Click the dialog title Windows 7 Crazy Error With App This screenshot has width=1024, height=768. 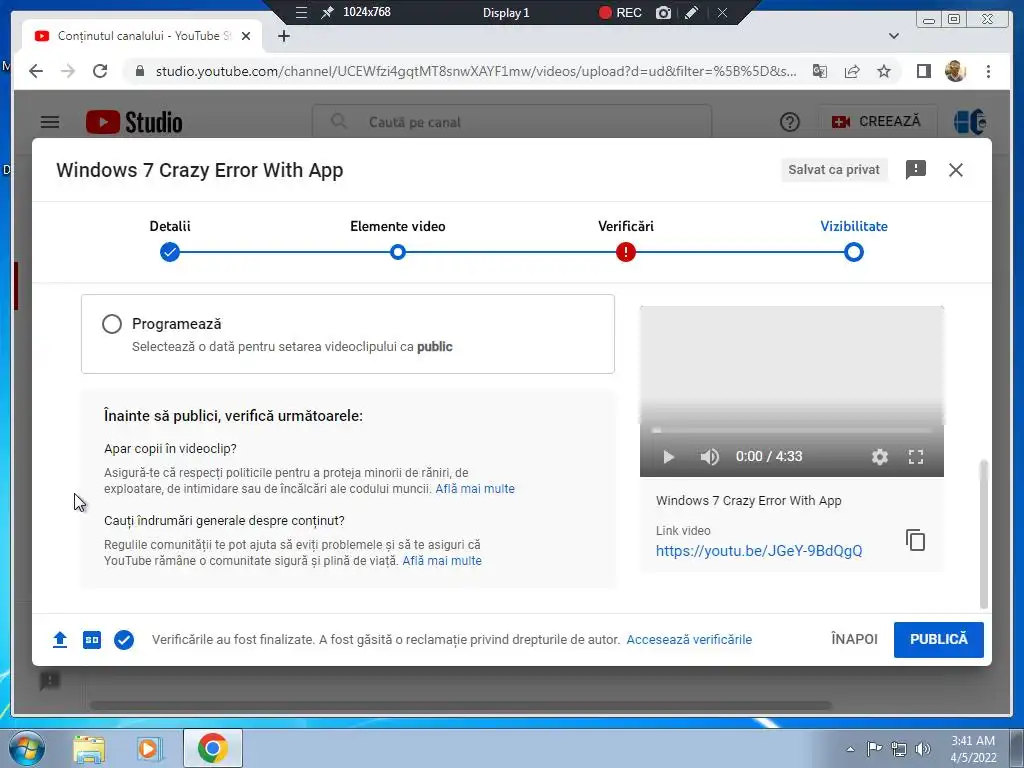(199, 170)
